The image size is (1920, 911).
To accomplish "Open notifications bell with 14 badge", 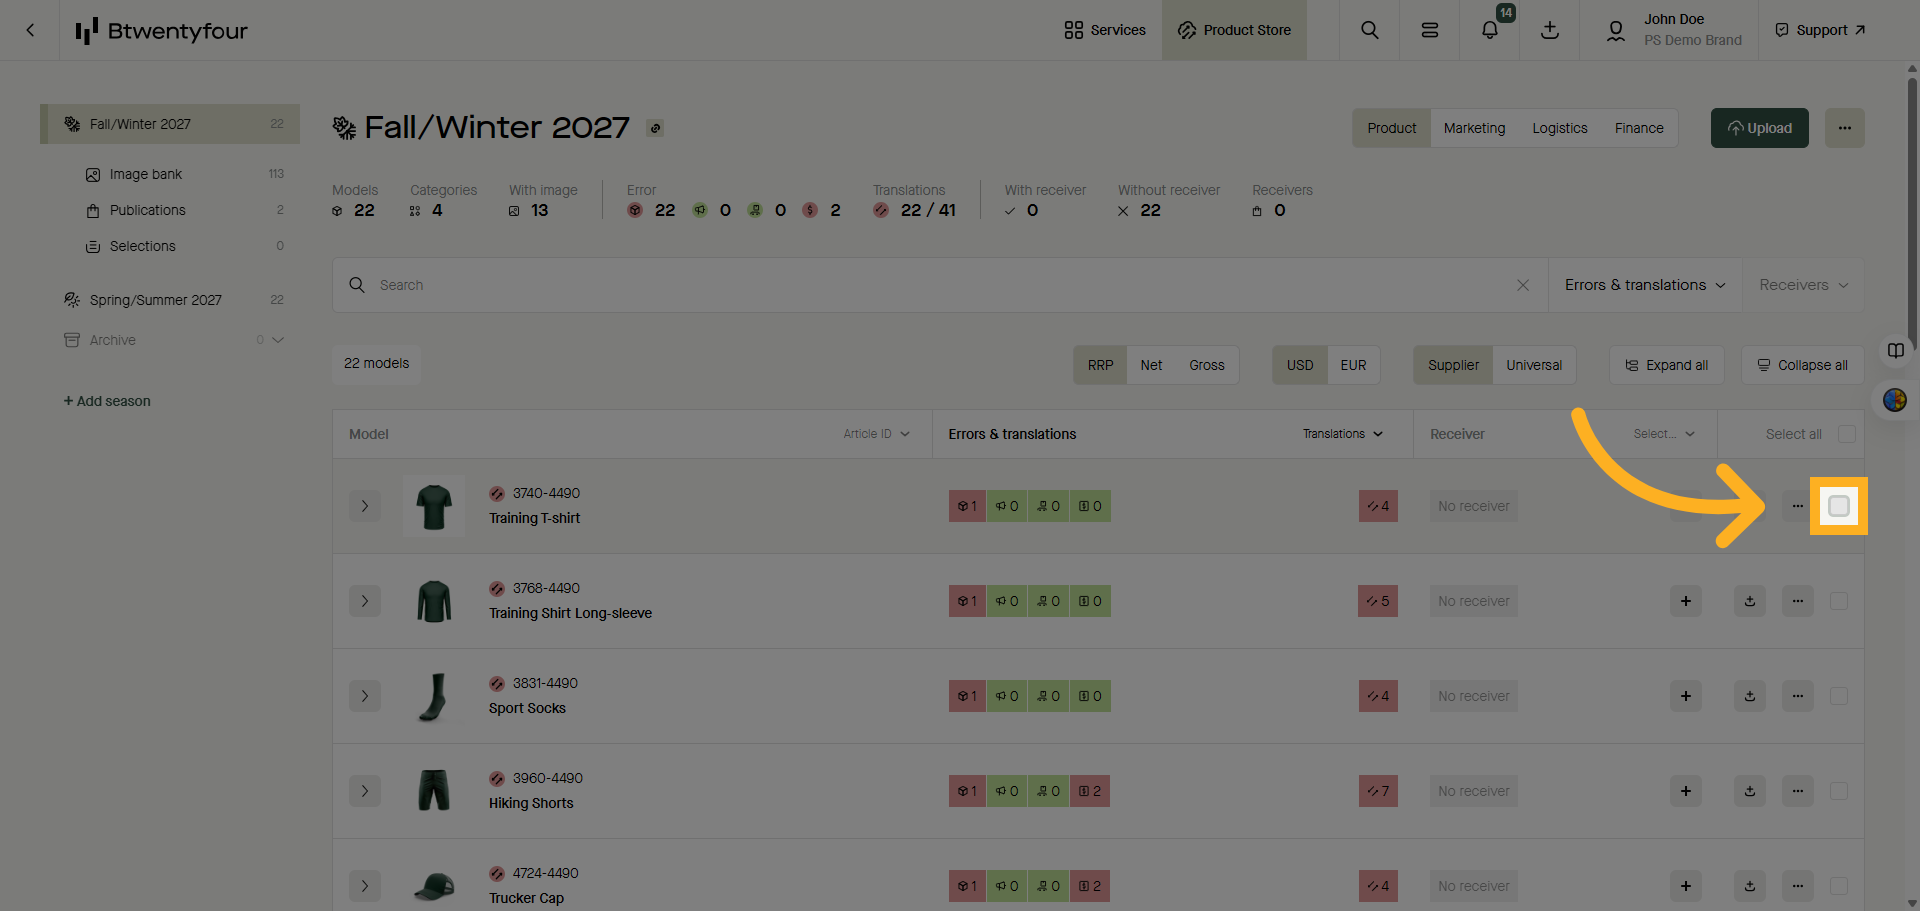I will 1490,30.
